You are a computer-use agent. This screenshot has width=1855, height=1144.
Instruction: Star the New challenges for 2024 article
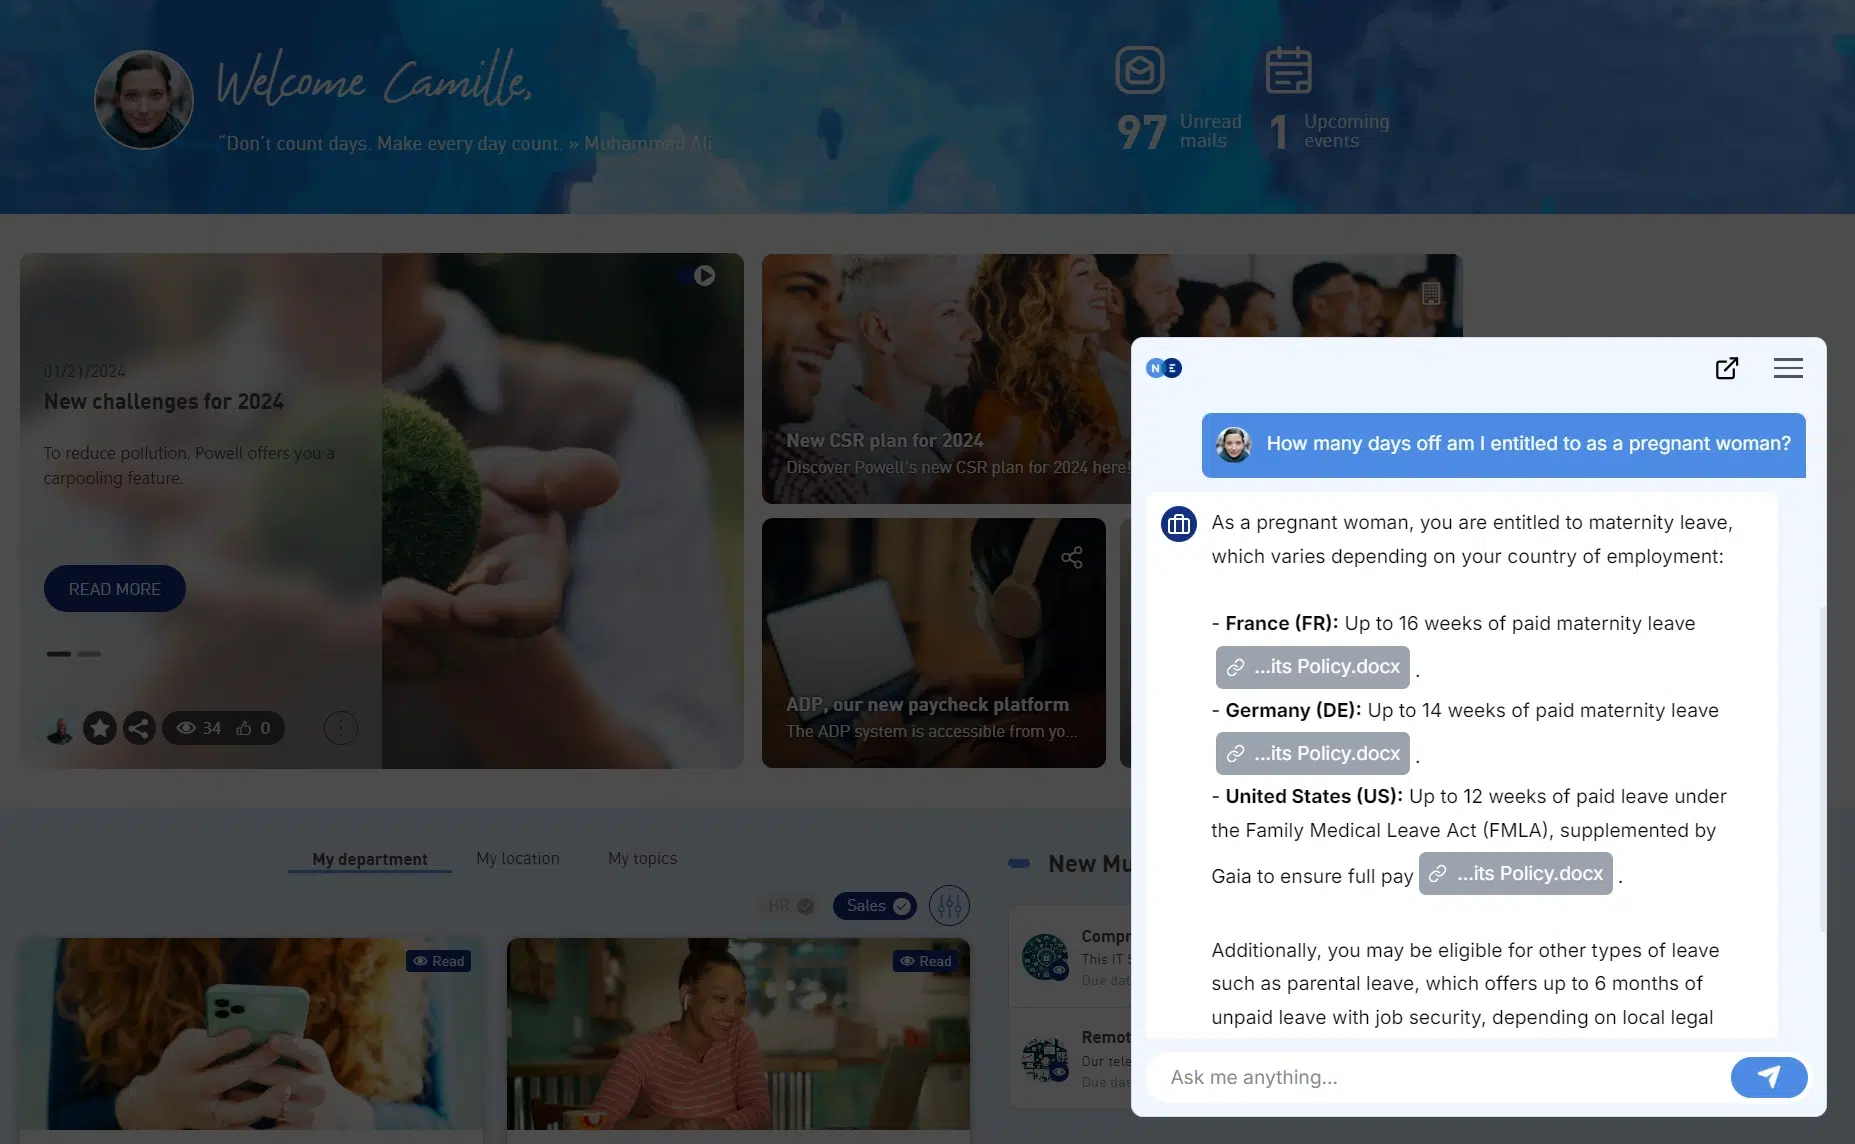click(100, 728)
